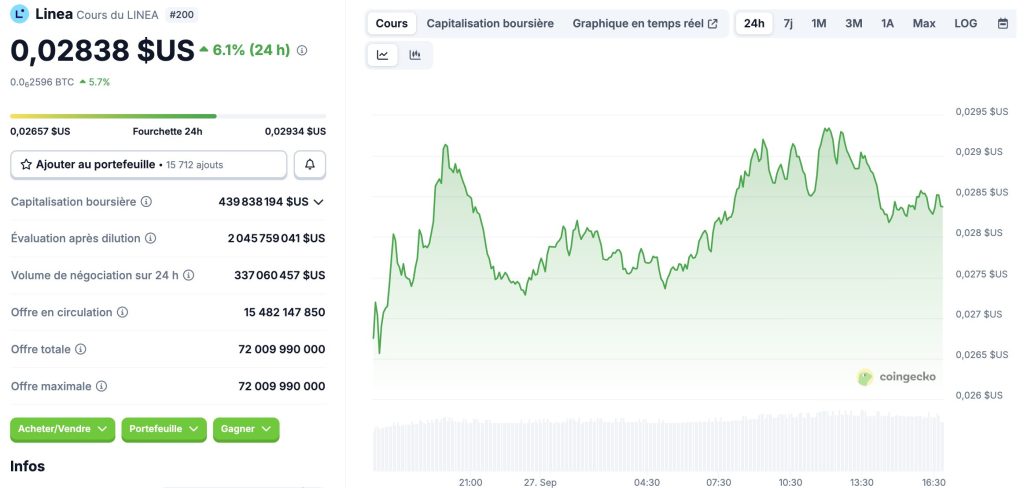Click the Linea logo icon
1024x488 pixels.
[20, 14]
